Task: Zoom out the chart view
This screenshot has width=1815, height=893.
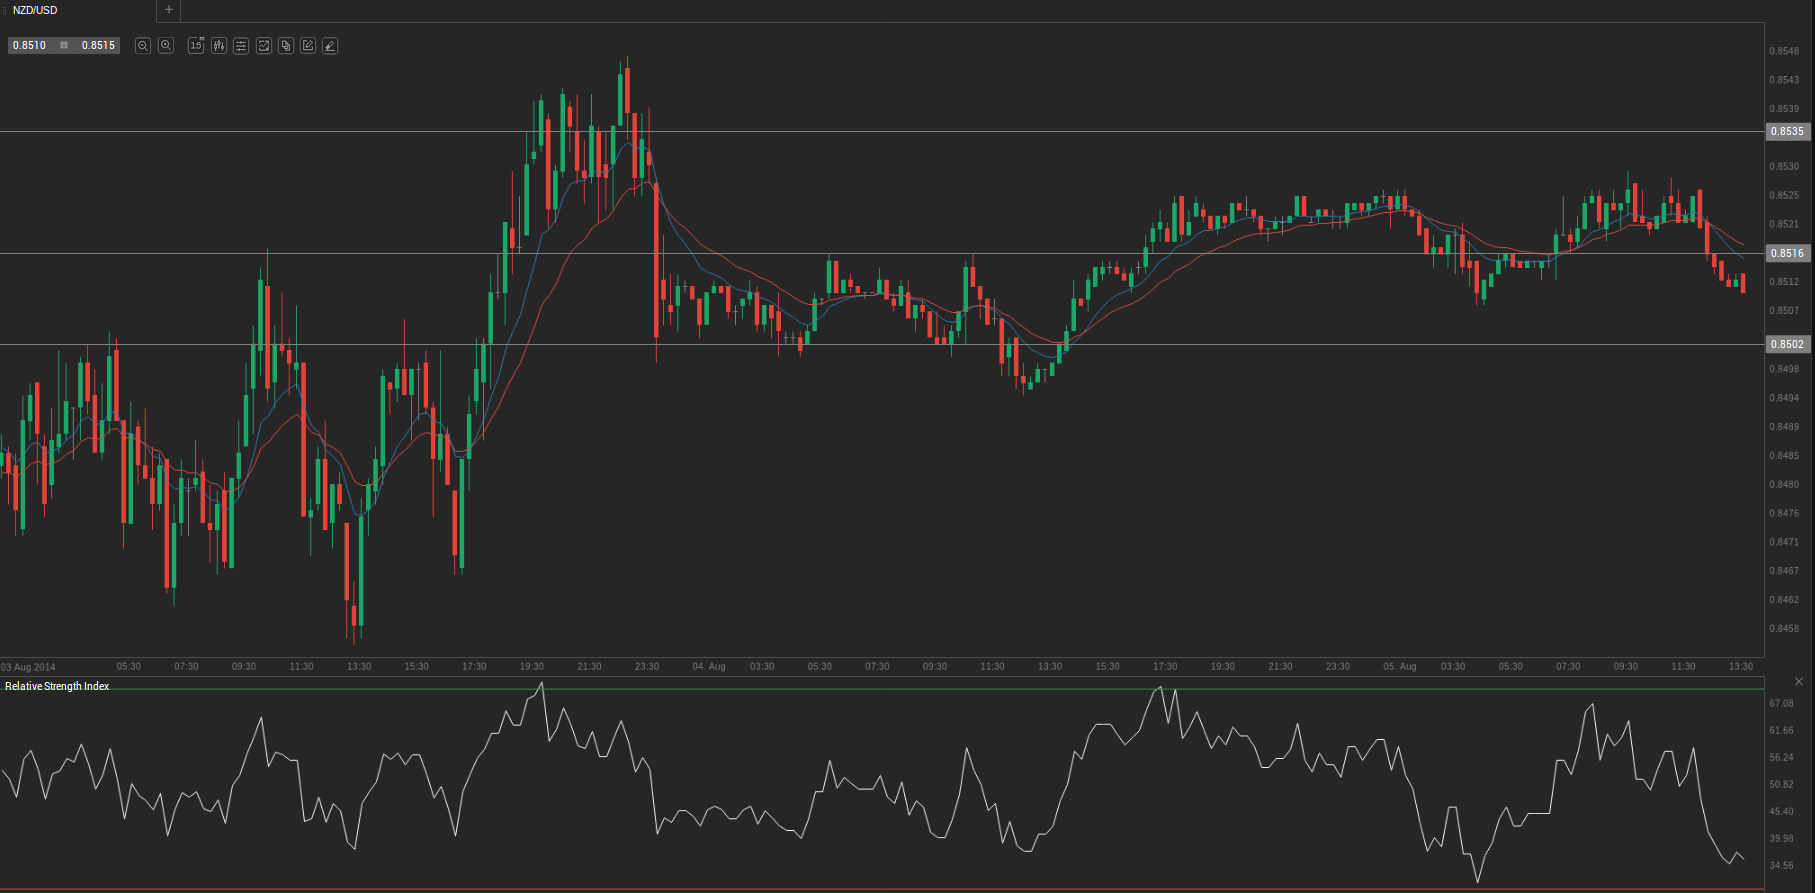Action: [143, 46]
